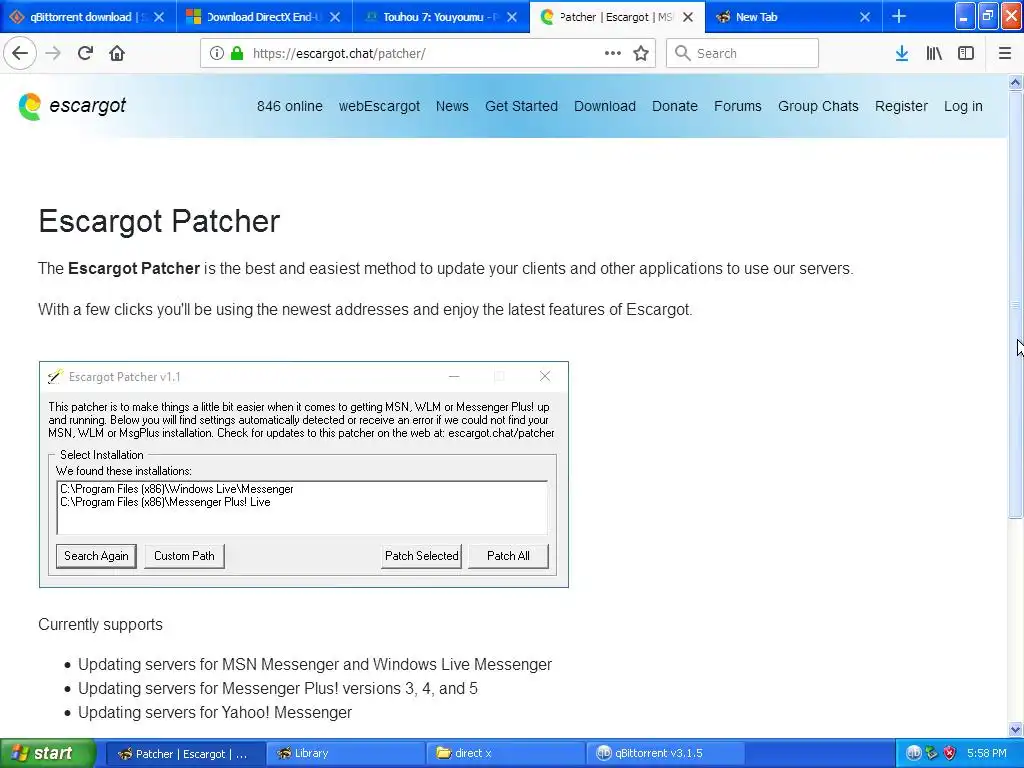The height and width of the screenshot is (768, 1024).
Task: Open the webEscargot nav link
Action: (x=379, y=106)
